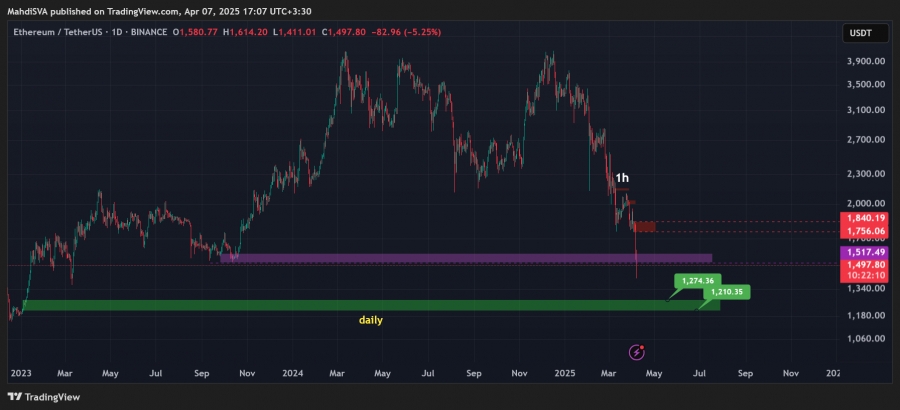Screen dimensions: 900x410
Task: Click the red 1,756.06 price label
Action: (866, 231)
